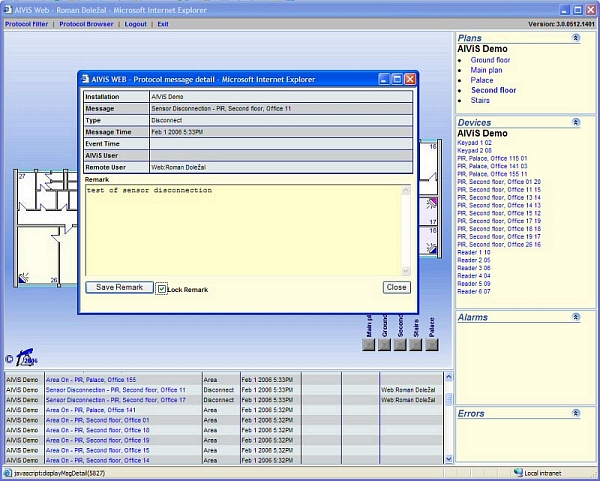Screen dimensions: 600x481
Task: Open Area On - Second floor, Office 19 message
Action: click(98, 440)
